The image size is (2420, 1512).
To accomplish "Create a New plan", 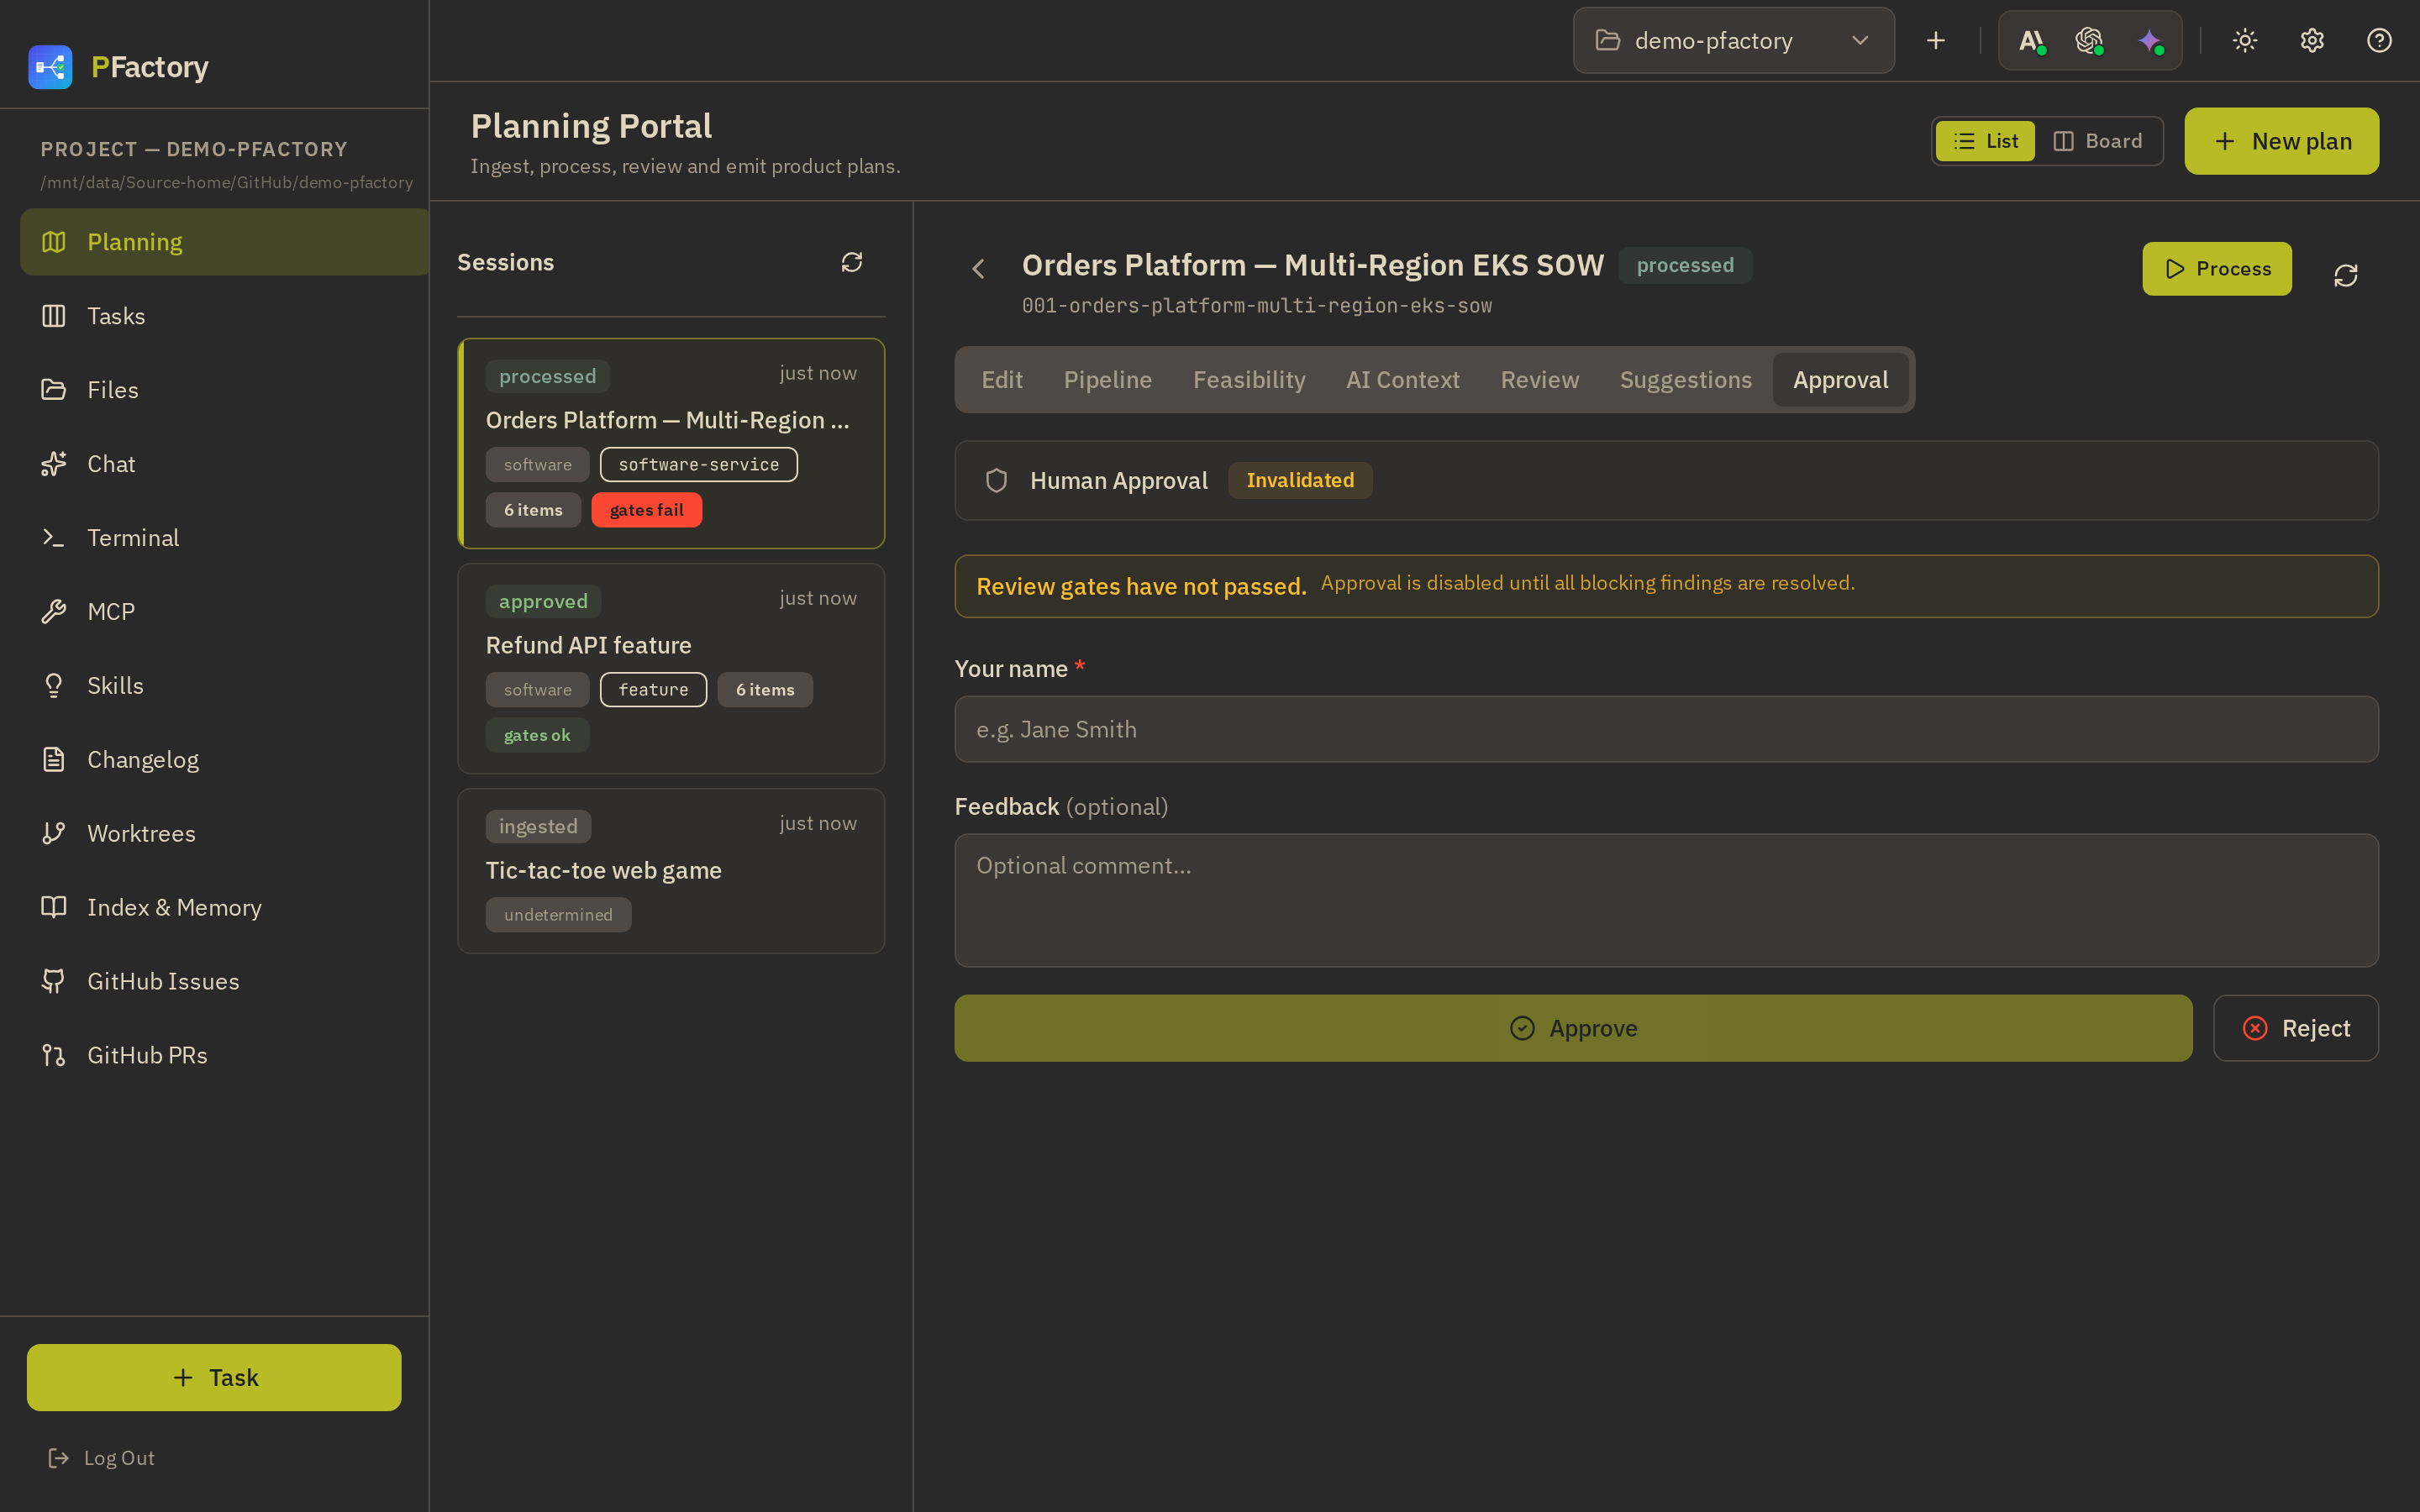I will point(2281,141).
